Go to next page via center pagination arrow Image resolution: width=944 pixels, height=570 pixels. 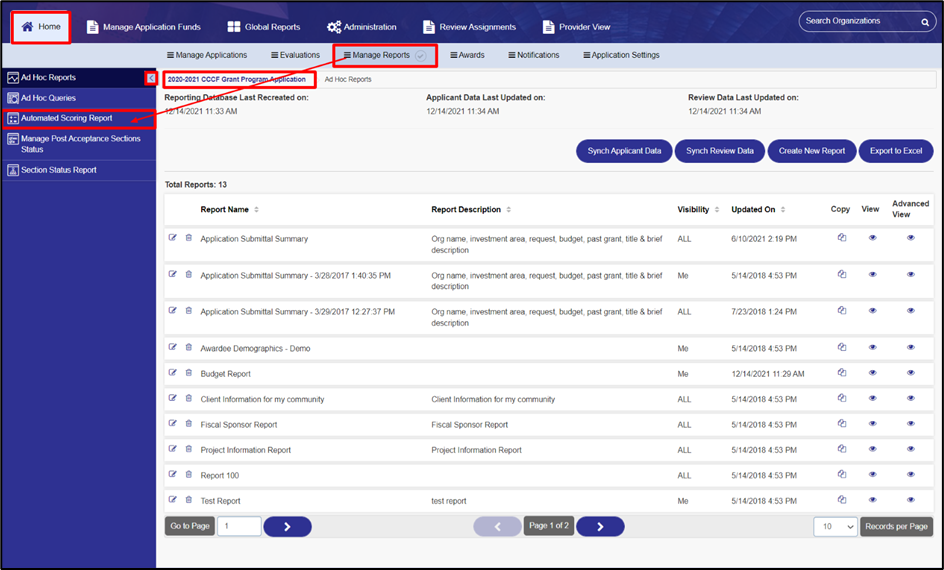(600, 527)
